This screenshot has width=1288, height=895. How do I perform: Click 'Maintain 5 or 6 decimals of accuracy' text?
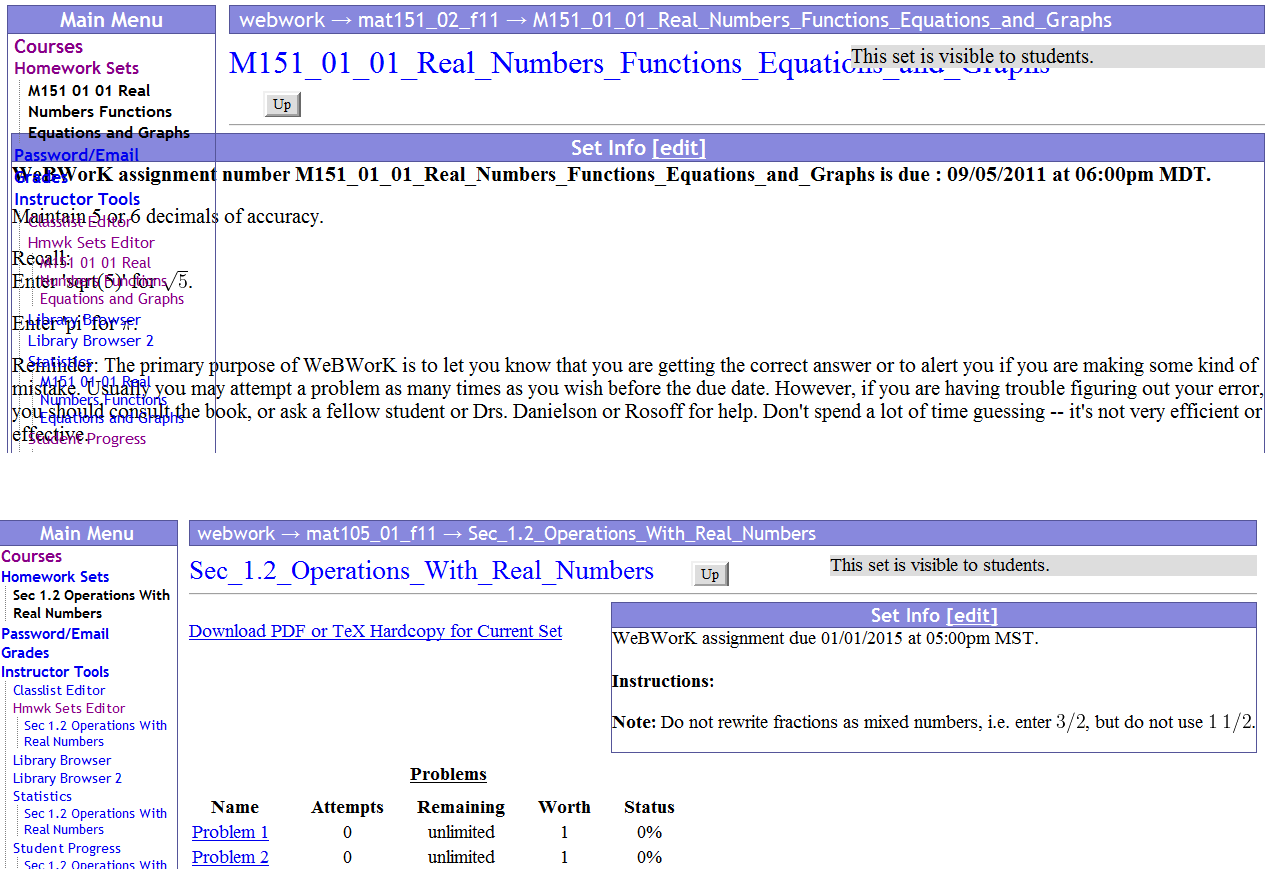coord(168,216)
